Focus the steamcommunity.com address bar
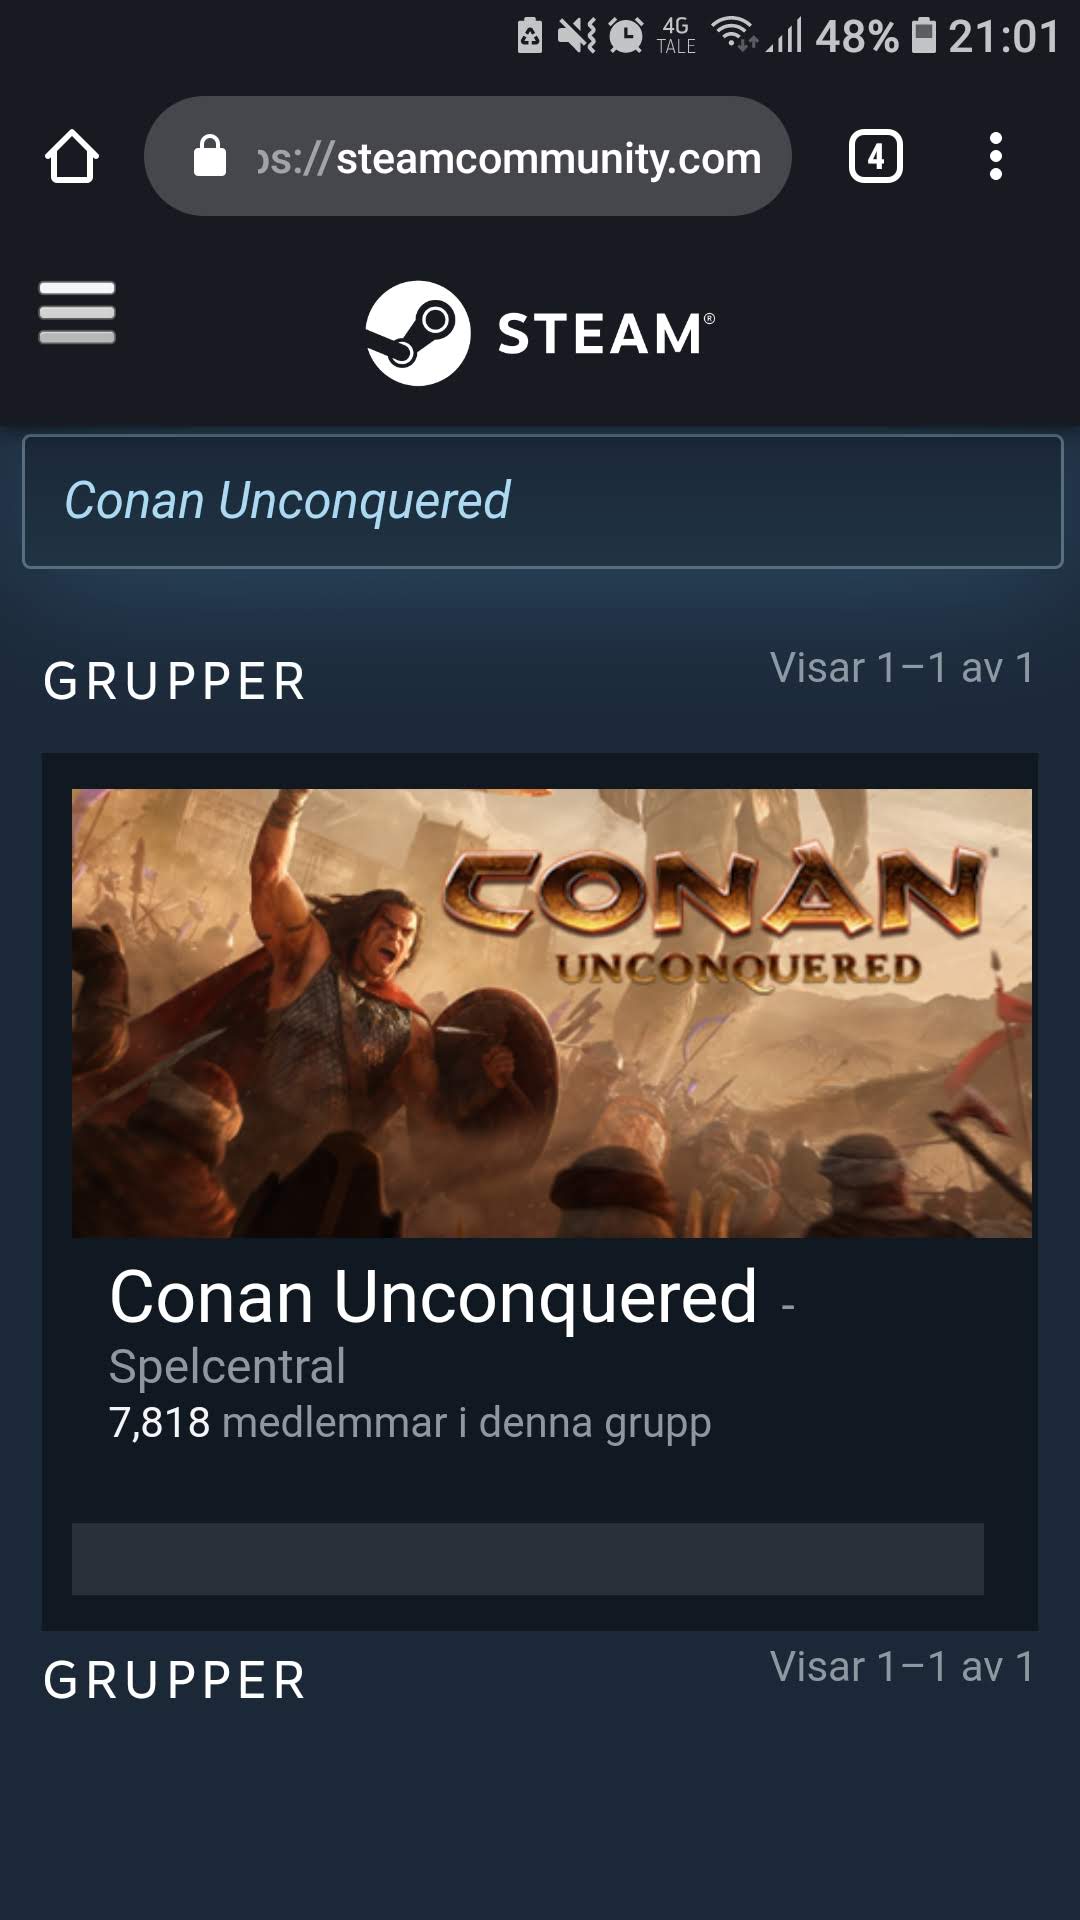Screen dimensions: 1080x1920 click(x=468, y=156)
